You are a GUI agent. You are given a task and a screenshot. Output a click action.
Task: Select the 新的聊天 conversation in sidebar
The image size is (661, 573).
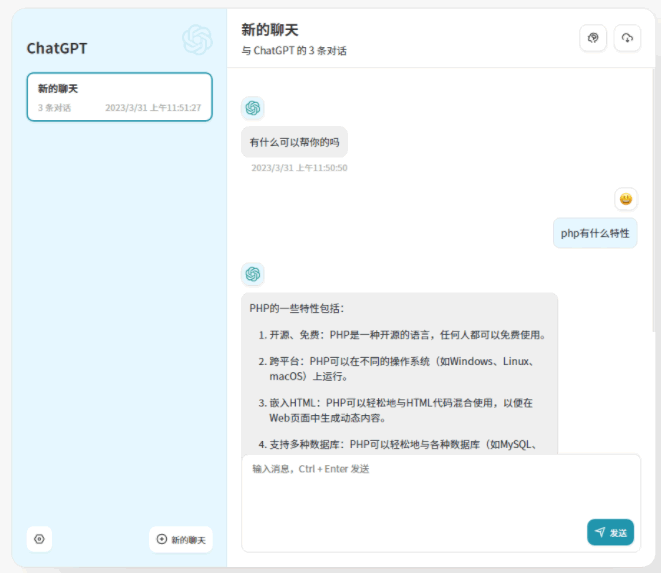point(119,97)
